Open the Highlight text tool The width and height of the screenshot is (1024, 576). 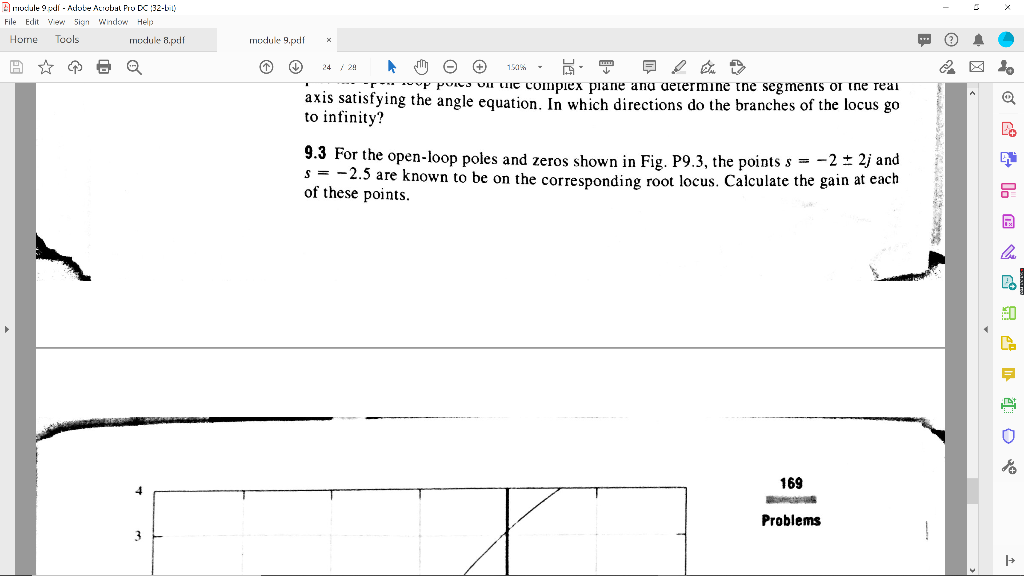coord(677,67)
